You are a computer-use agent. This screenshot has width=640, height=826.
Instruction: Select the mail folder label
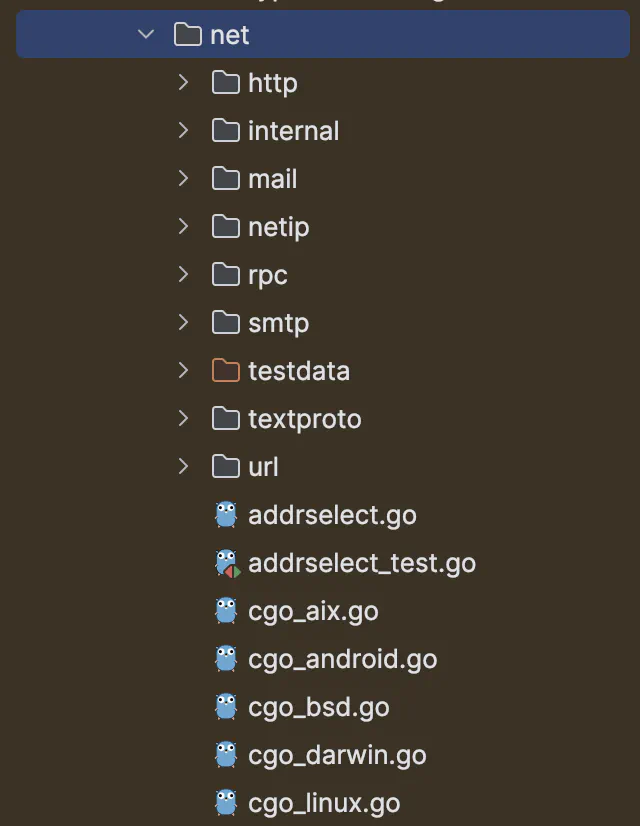click(272, 179)
